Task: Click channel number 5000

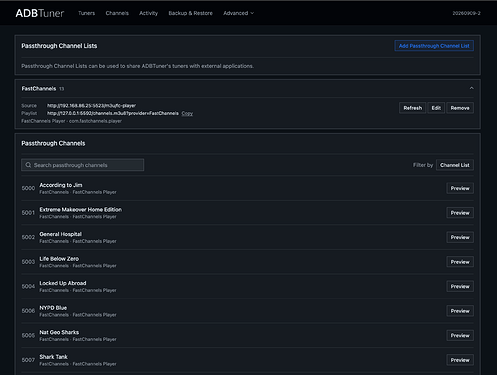Action: point(28,188)
